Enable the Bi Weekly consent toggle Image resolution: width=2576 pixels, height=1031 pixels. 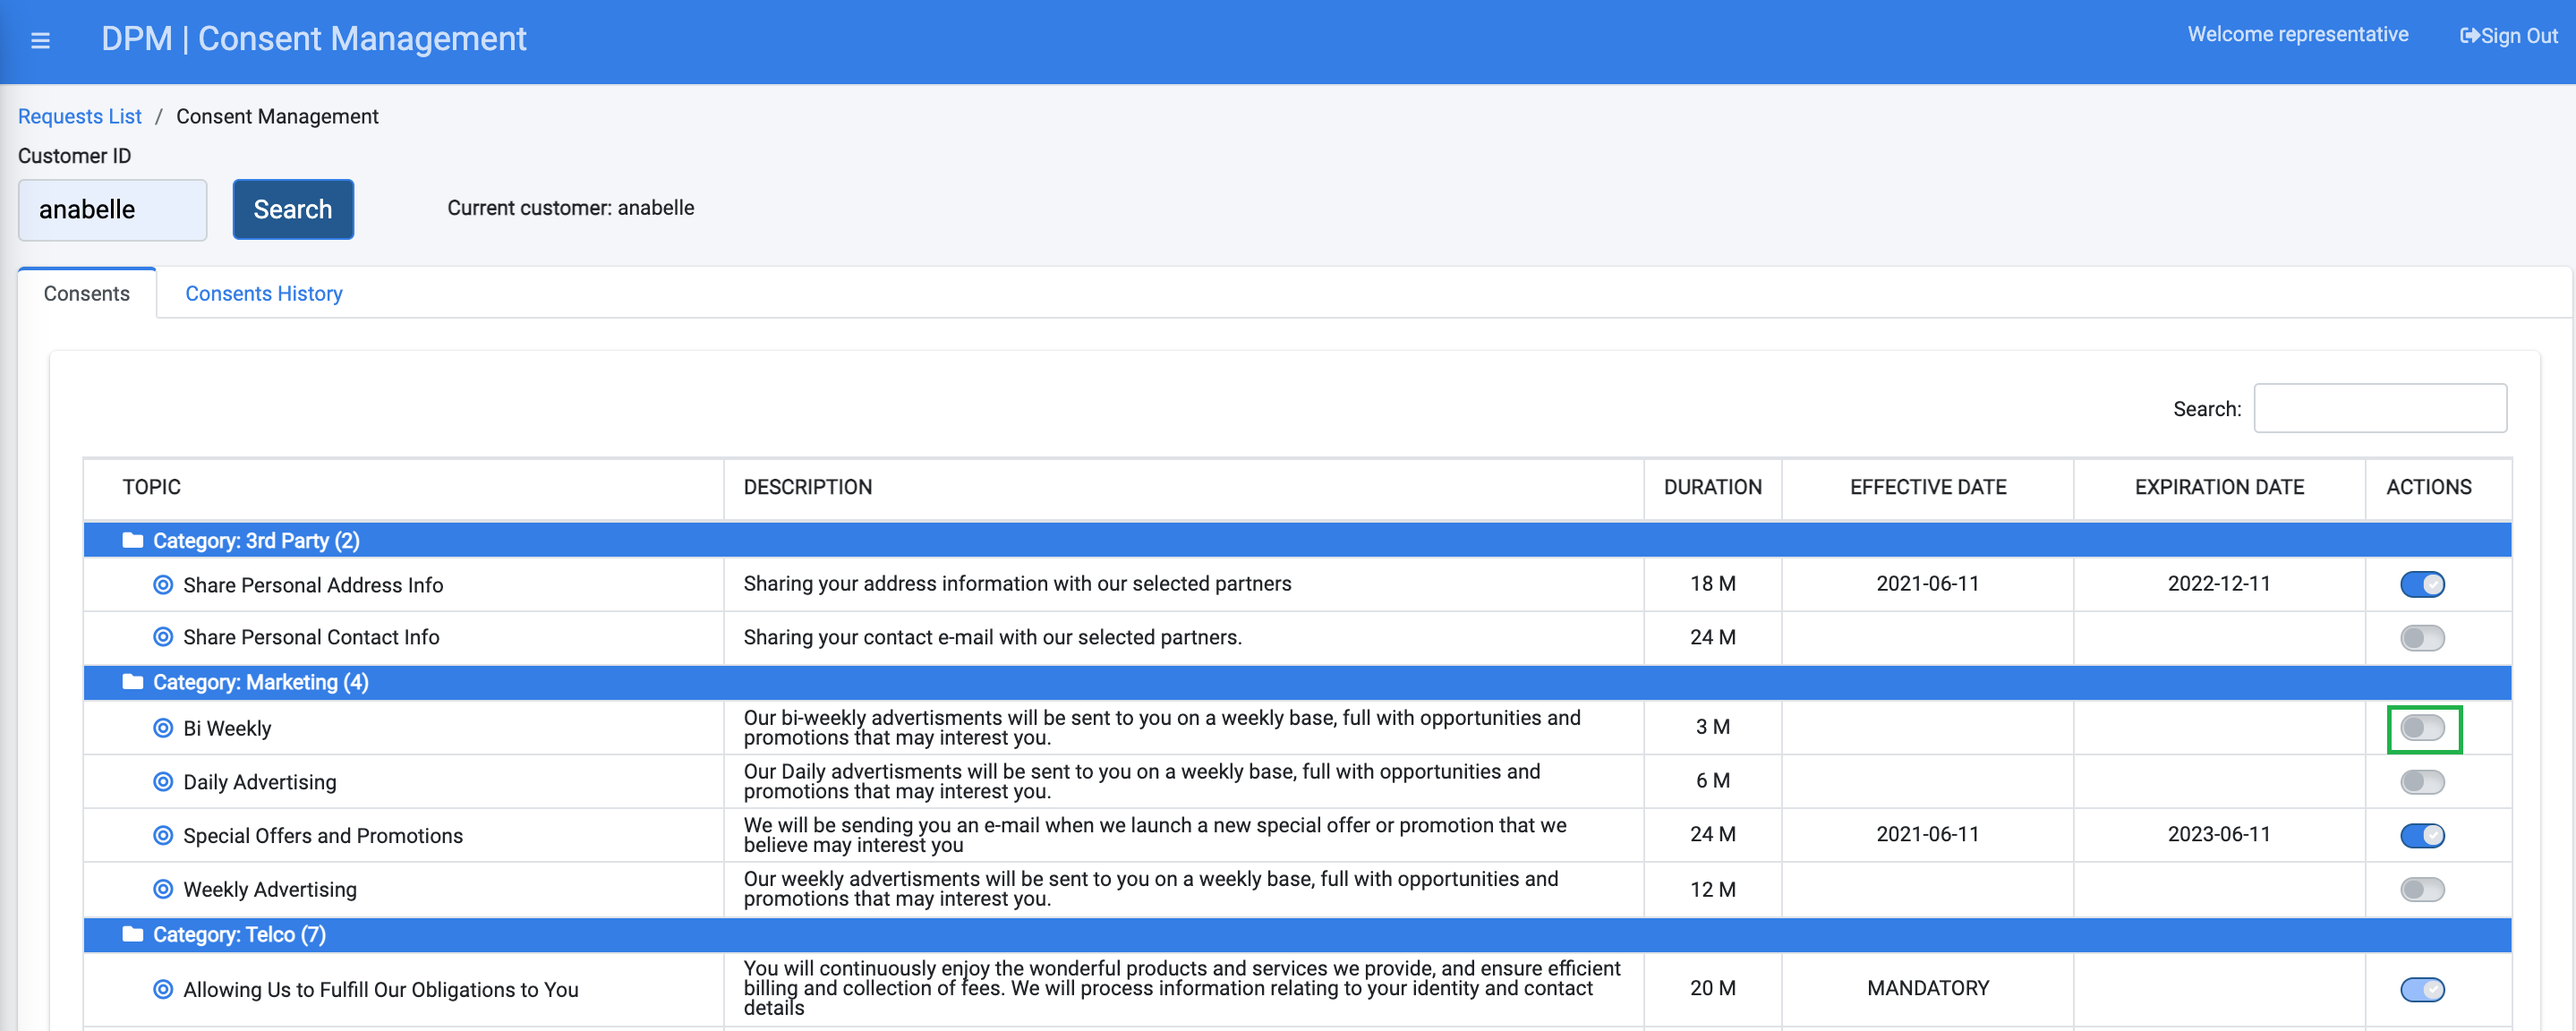2423,728
